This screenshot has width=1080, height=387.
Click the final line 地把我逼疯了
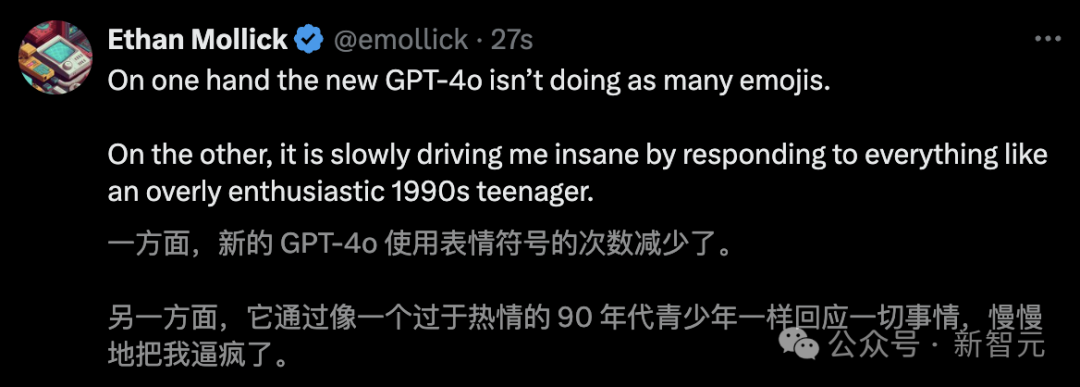pyautogui.click(x=197, y=355)
